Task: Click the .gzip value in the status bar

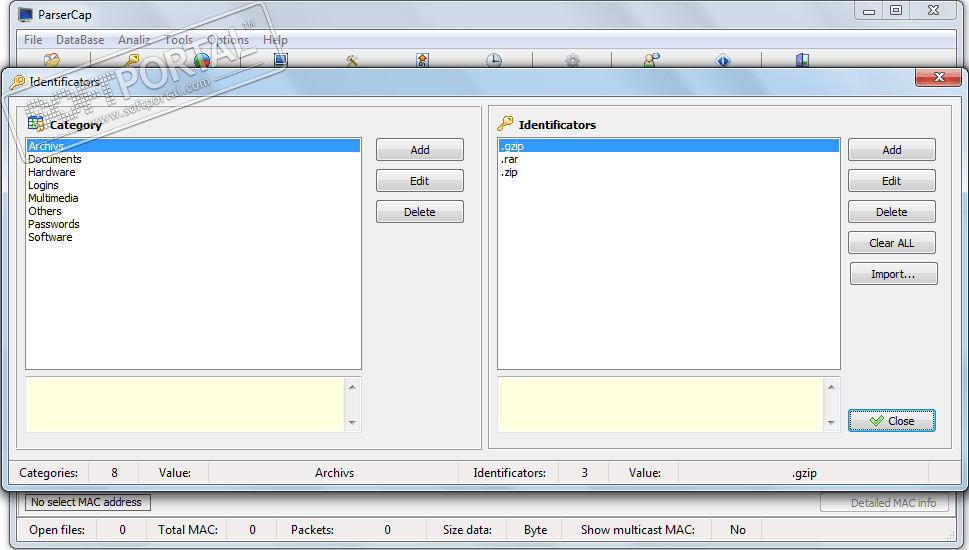Action: coord(804,473)
